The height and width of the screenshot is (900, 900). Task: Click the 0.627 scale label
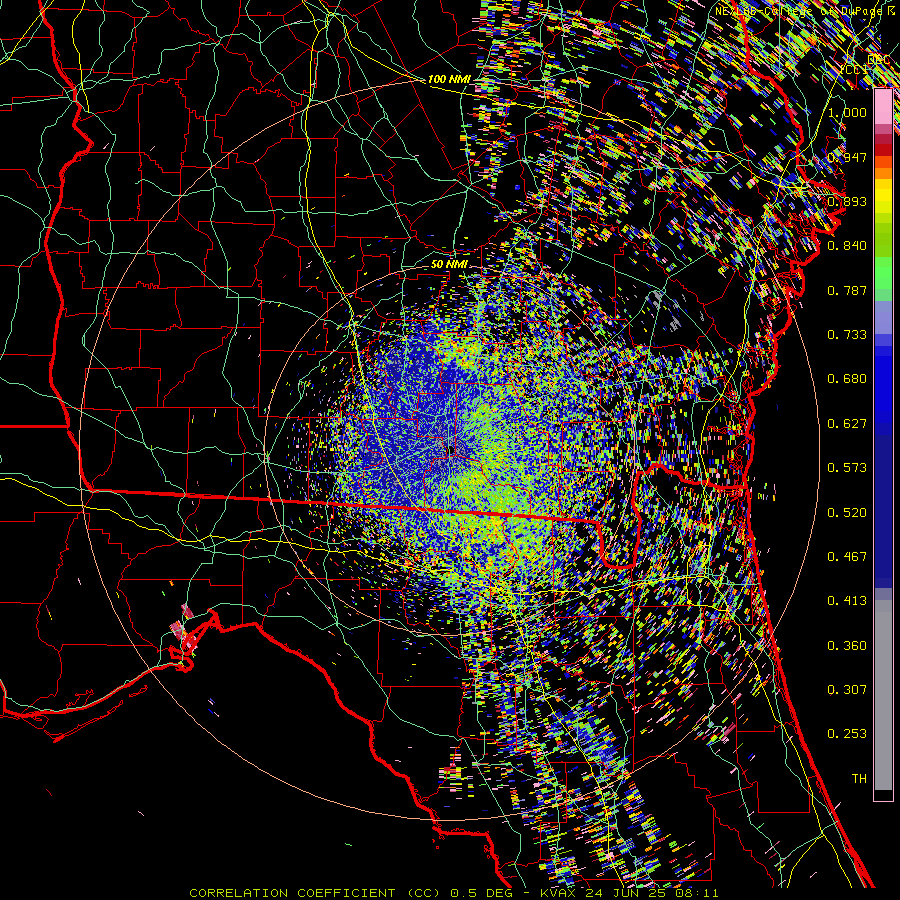point(847,424)
